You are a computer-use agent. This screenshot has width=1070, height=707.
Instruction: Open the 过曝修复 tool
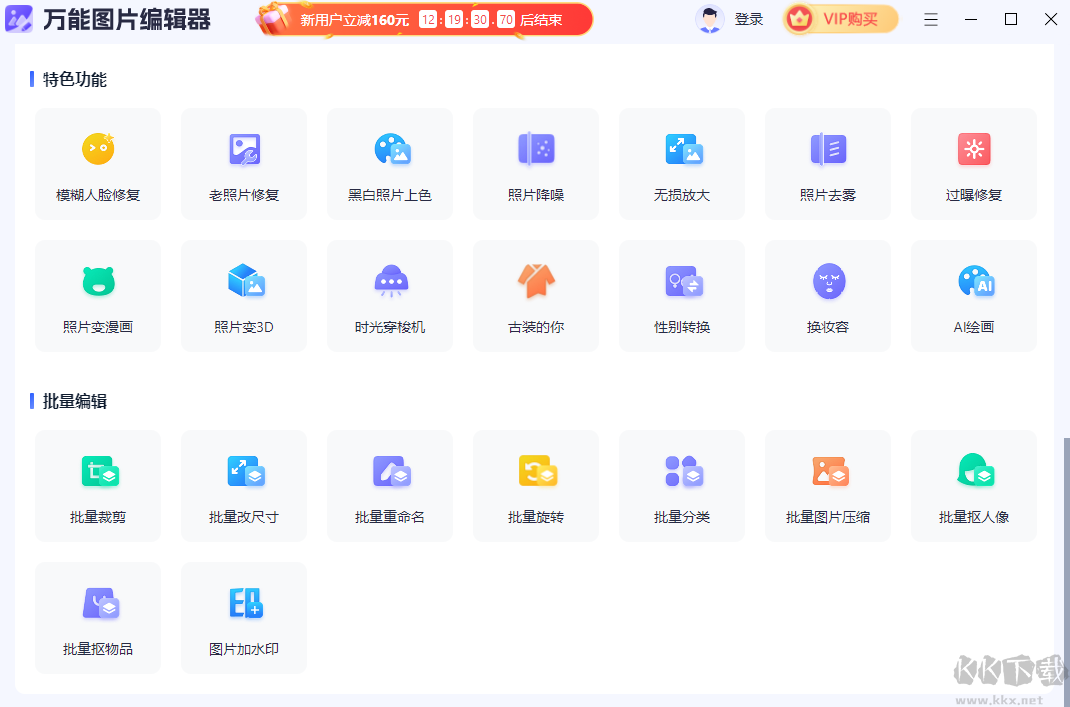click(973, 164)
